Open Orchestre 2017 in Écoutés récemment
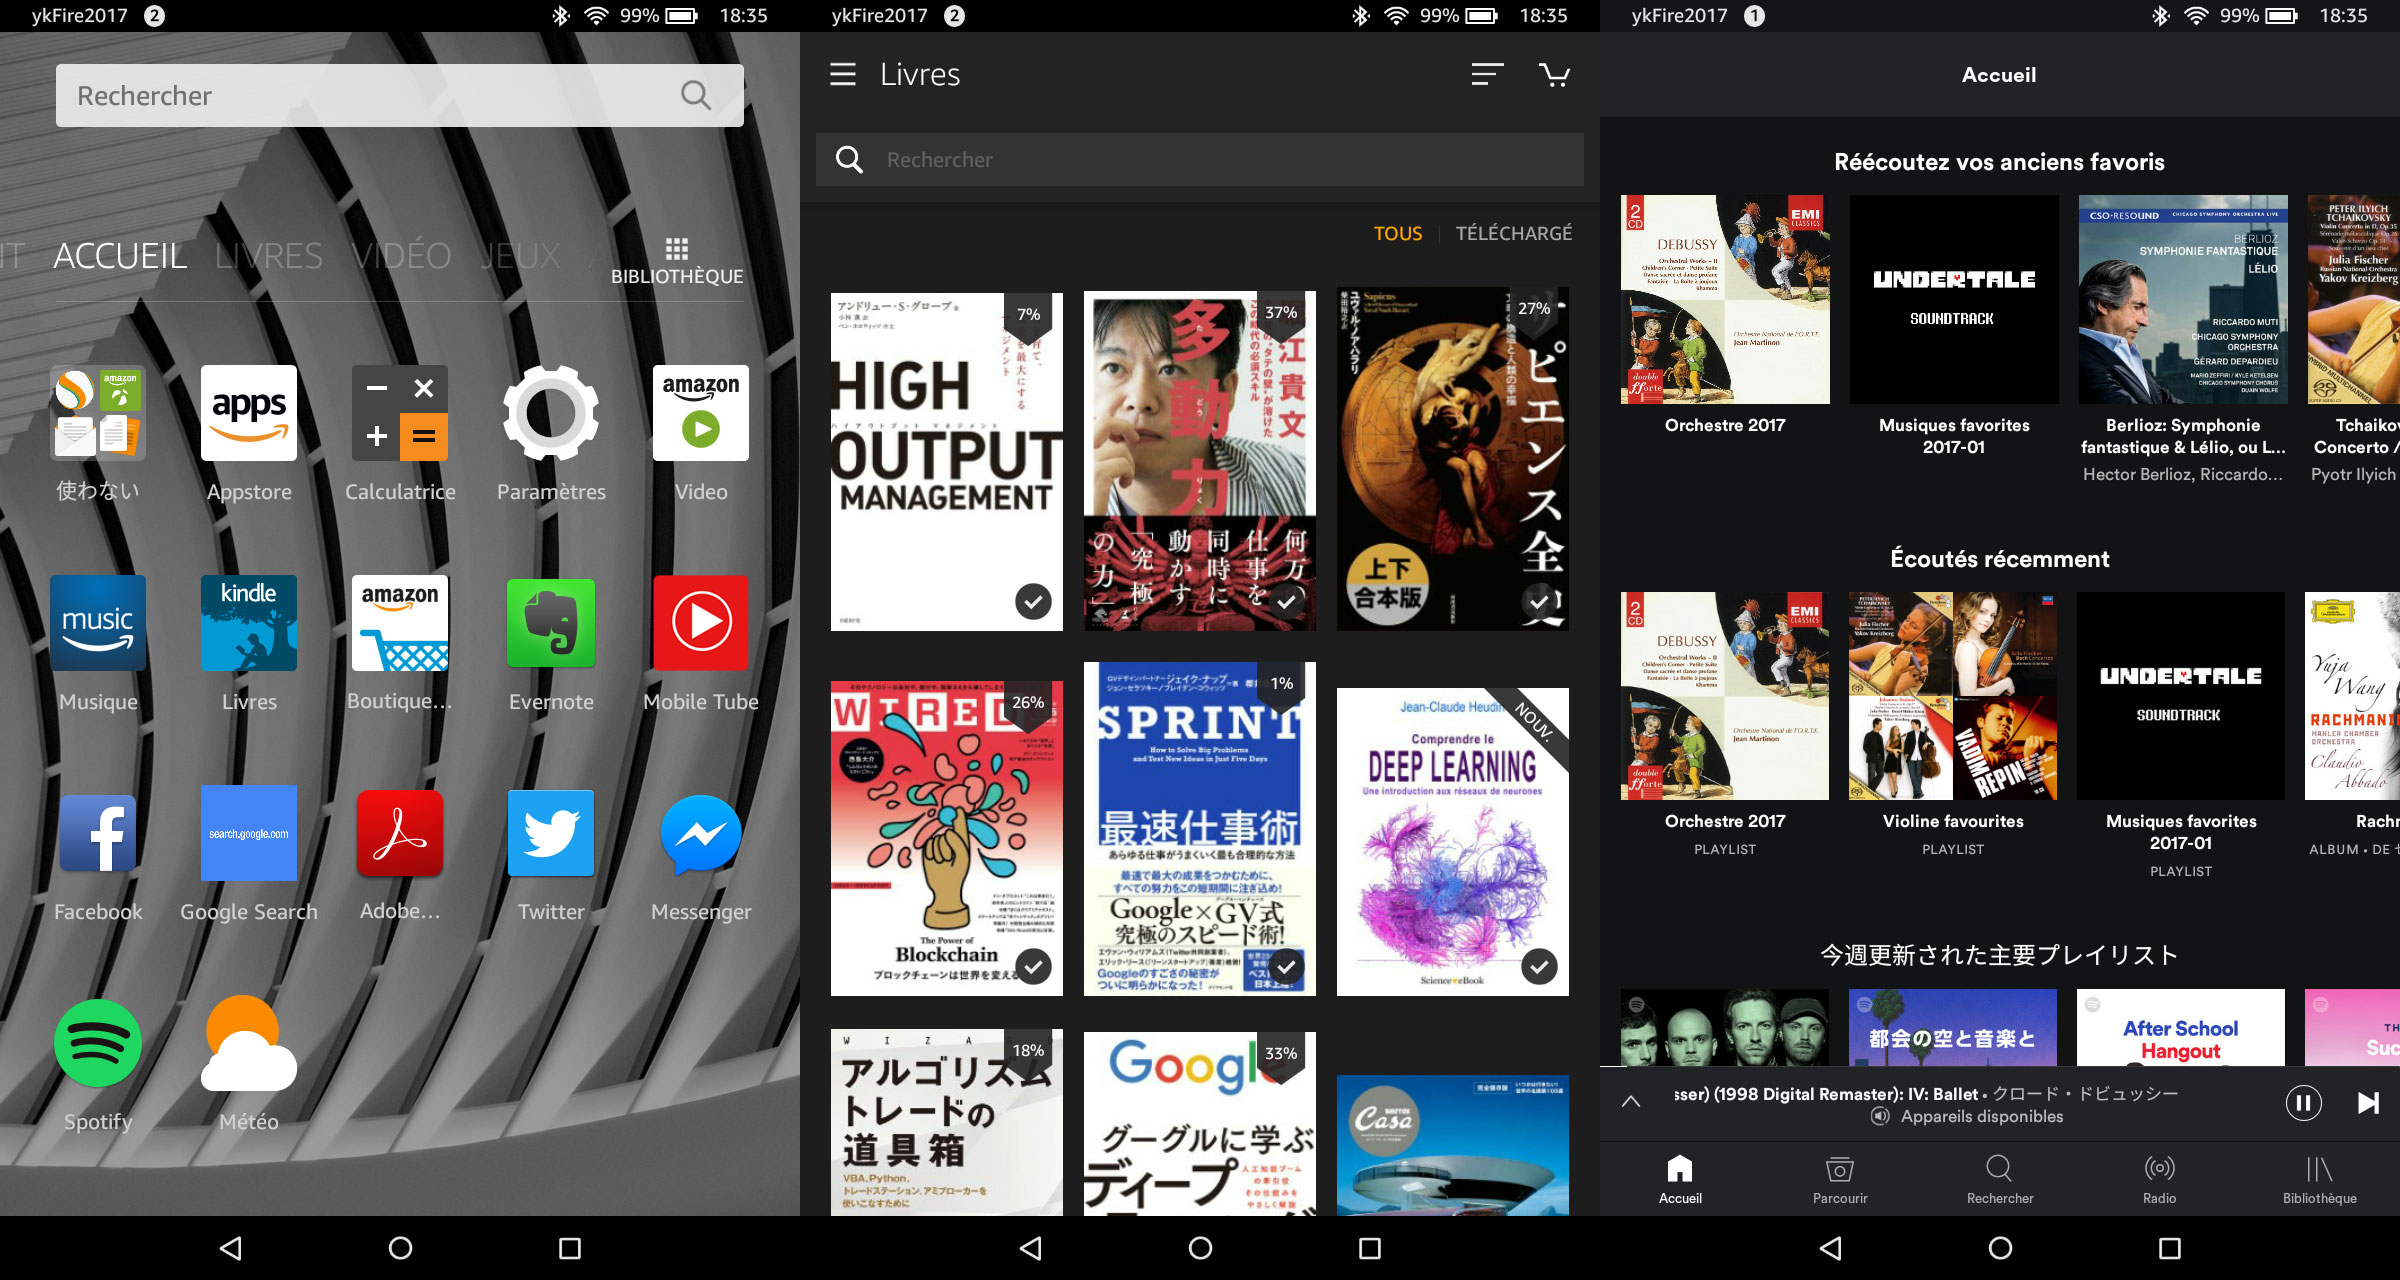 (x=1725, y=696)
